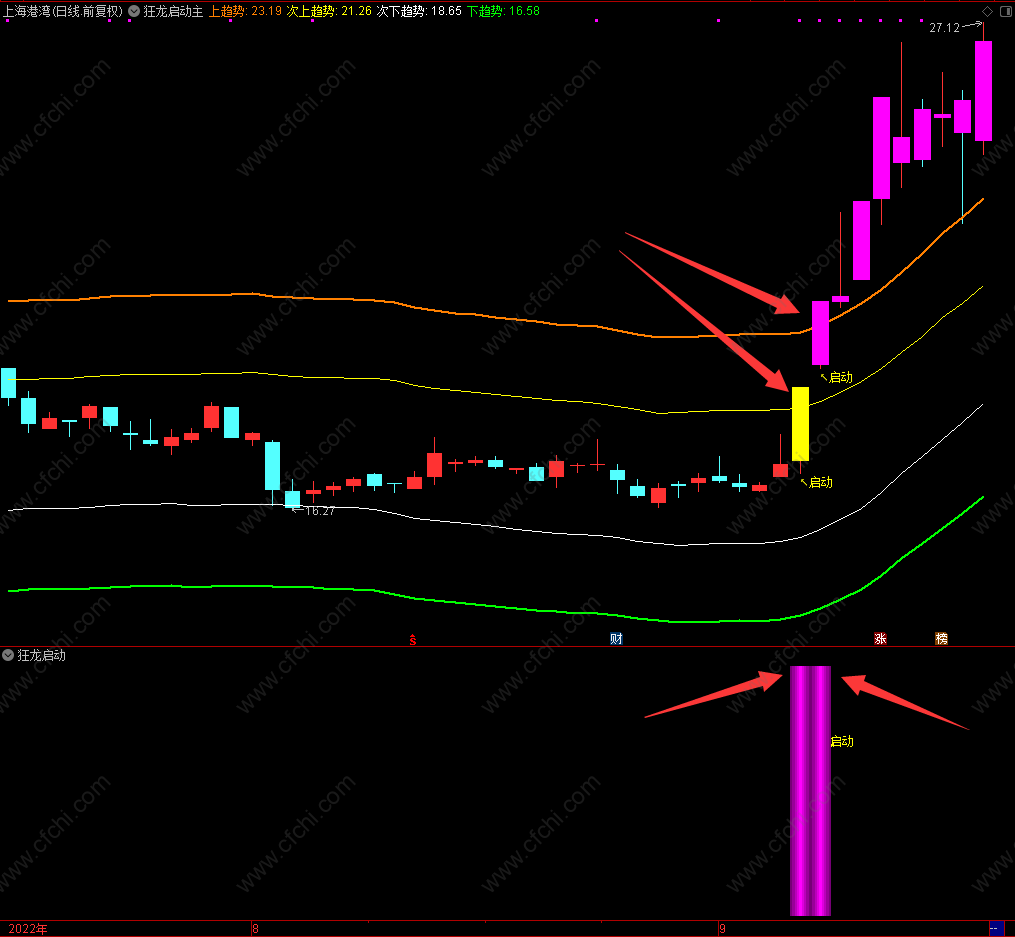
Task: Click the red S marker on the chart
Action: [413, 640]
